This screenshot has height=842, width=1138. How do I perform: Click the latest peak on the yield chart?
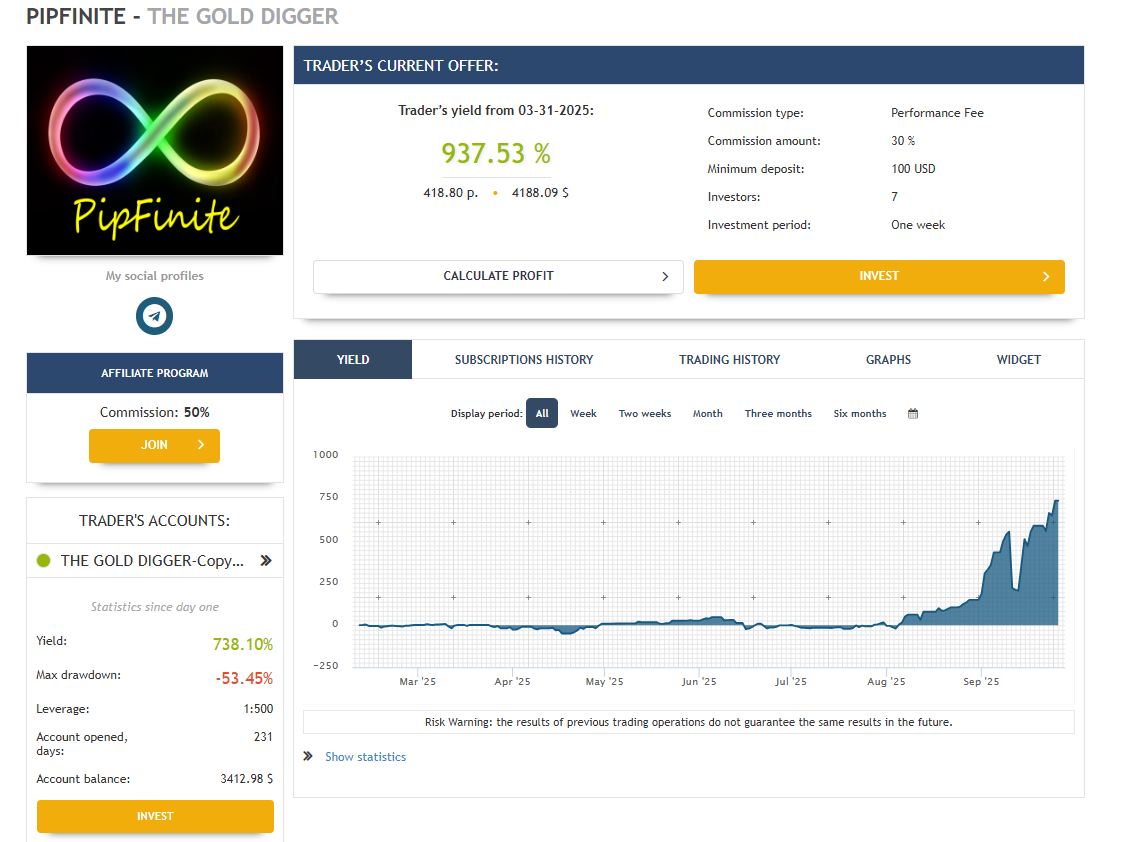[x=1057, y=500]
